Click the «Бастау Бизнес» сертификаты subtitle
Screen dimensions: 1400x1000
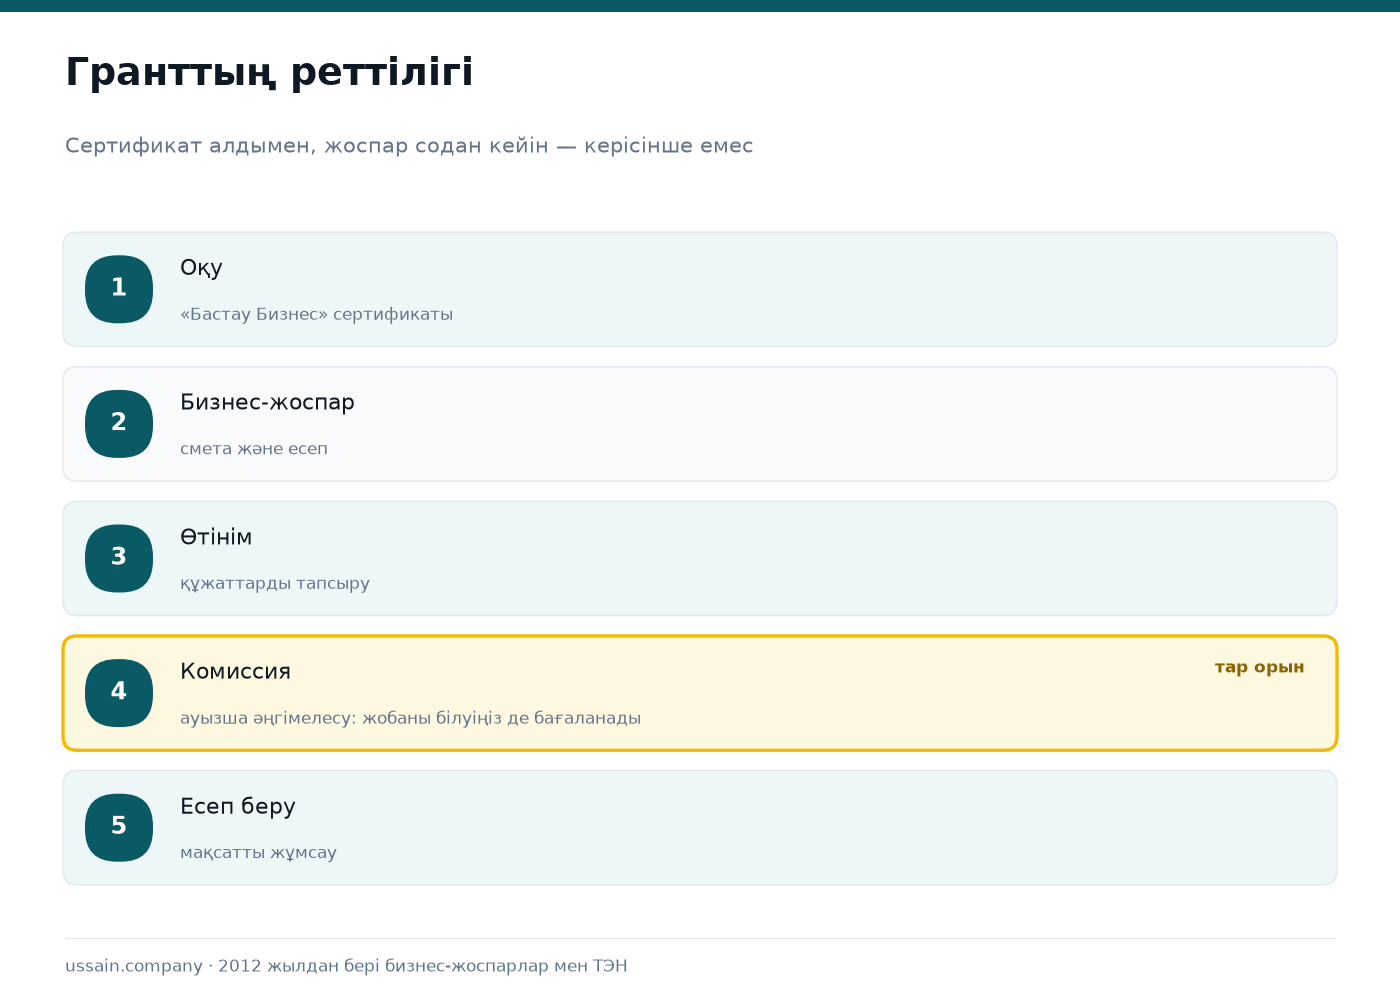(x=316, y=314)
